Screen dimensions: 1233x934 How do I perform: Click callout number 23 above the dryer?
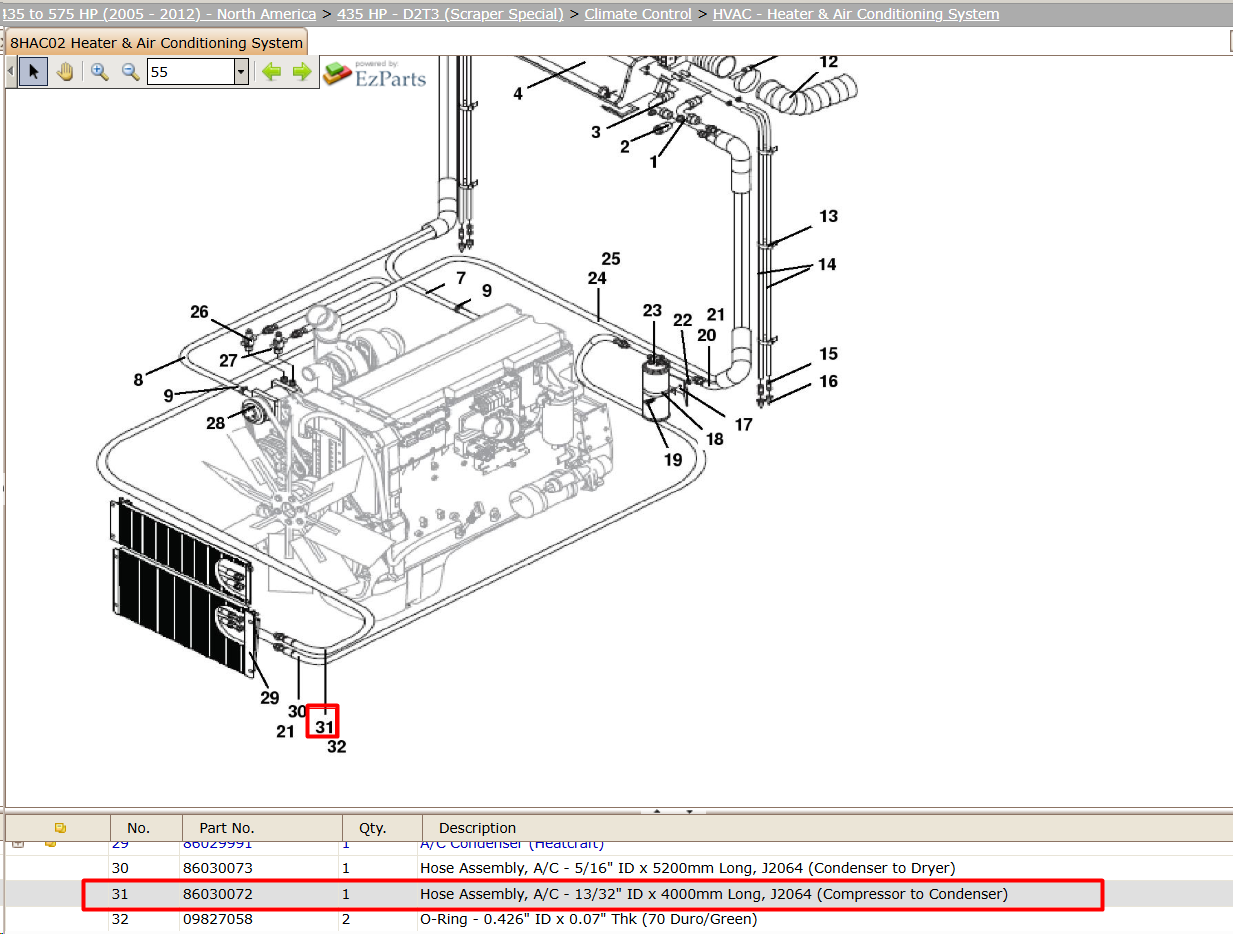pos(652,311)
